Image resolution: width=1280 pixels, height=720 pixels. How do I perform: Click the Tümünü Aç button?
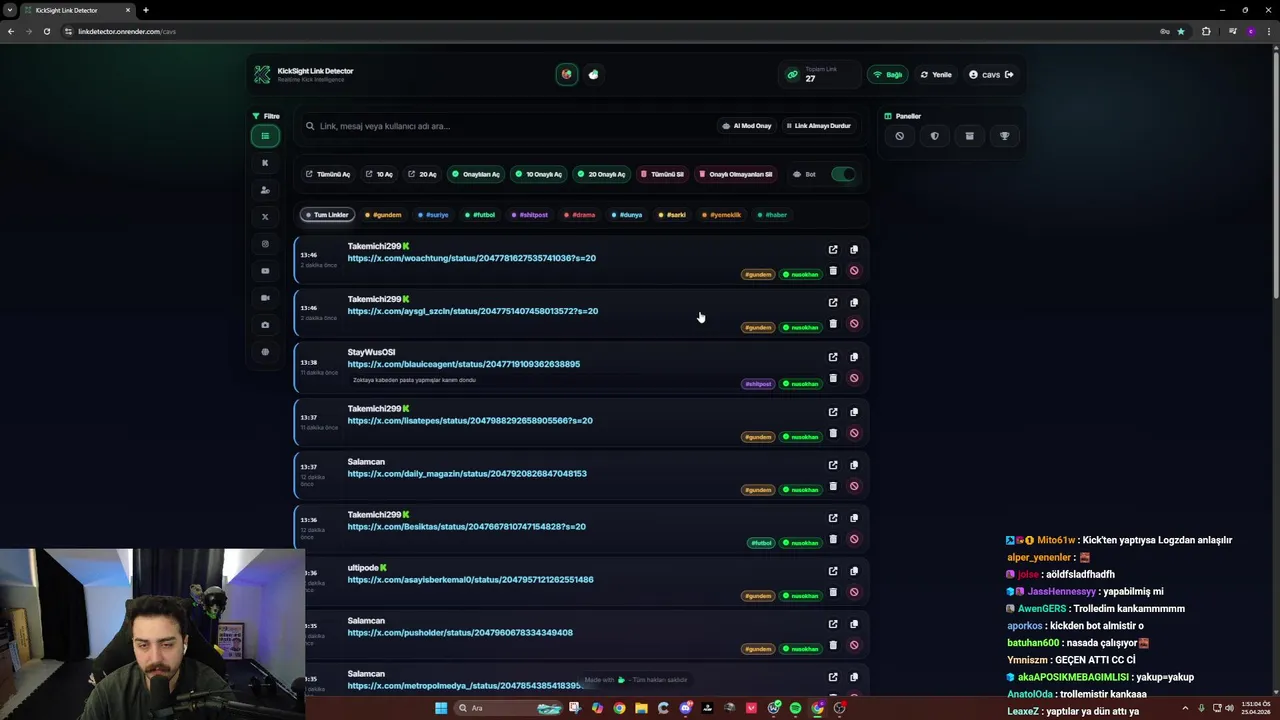pyautogui.click(x=328, y=174)
